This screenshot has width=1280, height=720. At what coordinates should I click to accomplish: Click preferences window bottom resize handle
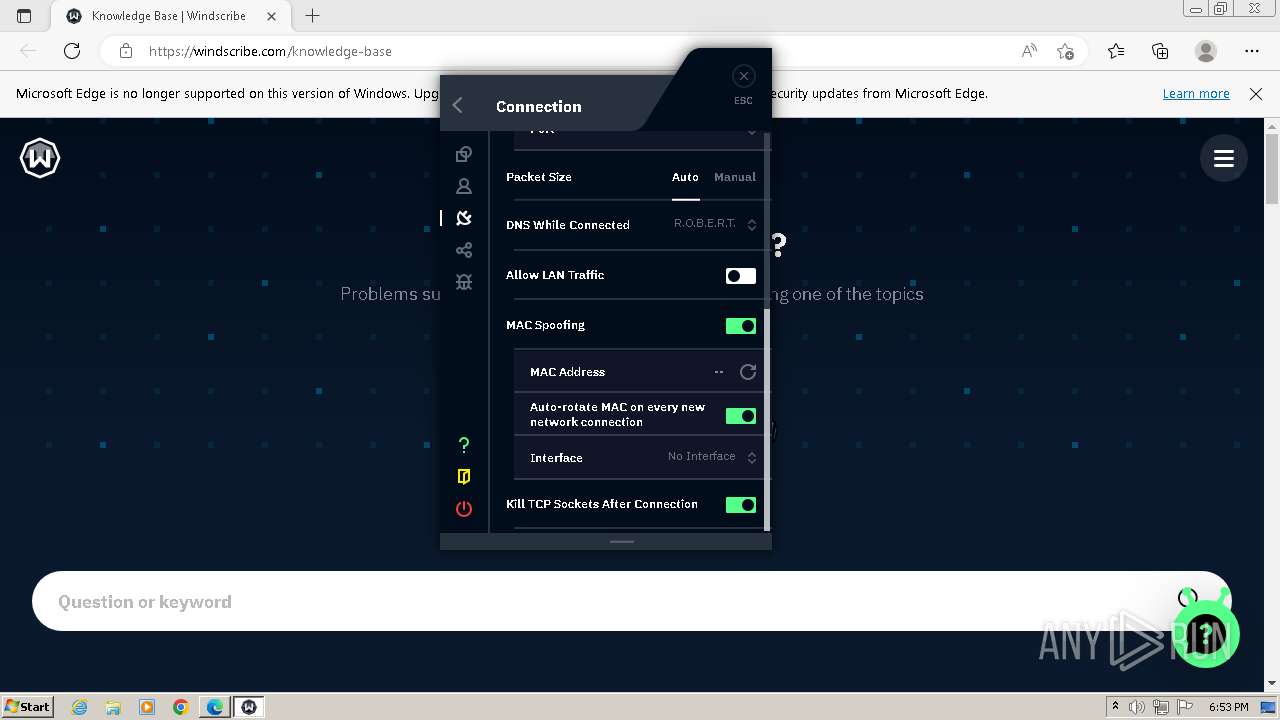(x=622, y=541)
